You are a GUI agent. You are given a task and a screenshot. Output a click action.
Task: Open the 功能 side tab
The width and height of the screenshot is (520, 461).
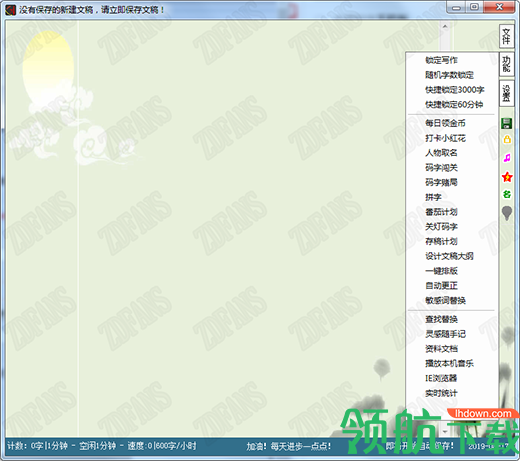click(x=506, y=64)
